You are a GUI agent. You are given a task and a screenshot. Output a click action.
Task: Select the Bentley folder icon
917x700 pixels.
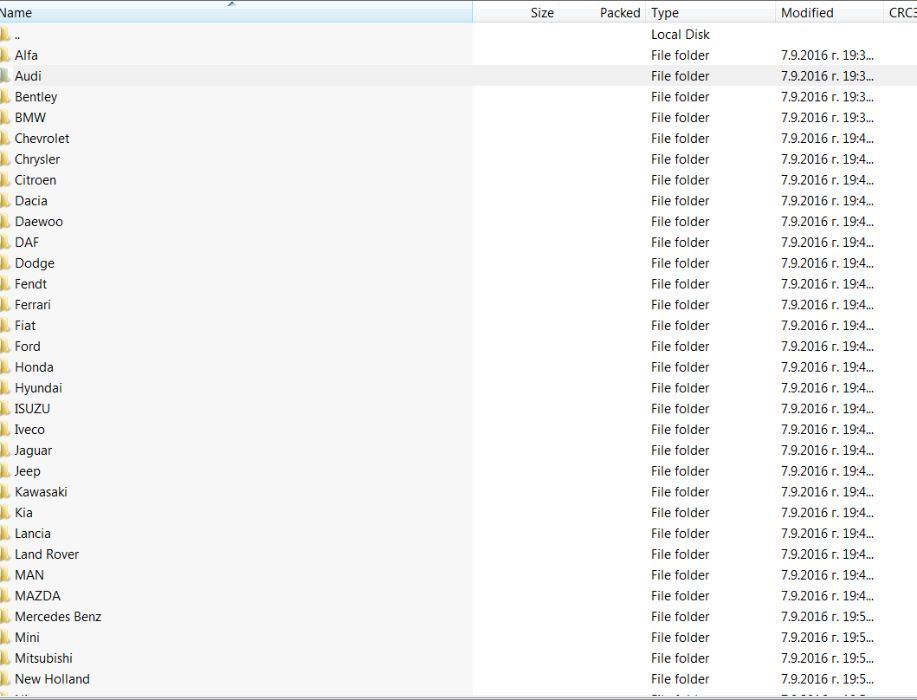point(5,96)
